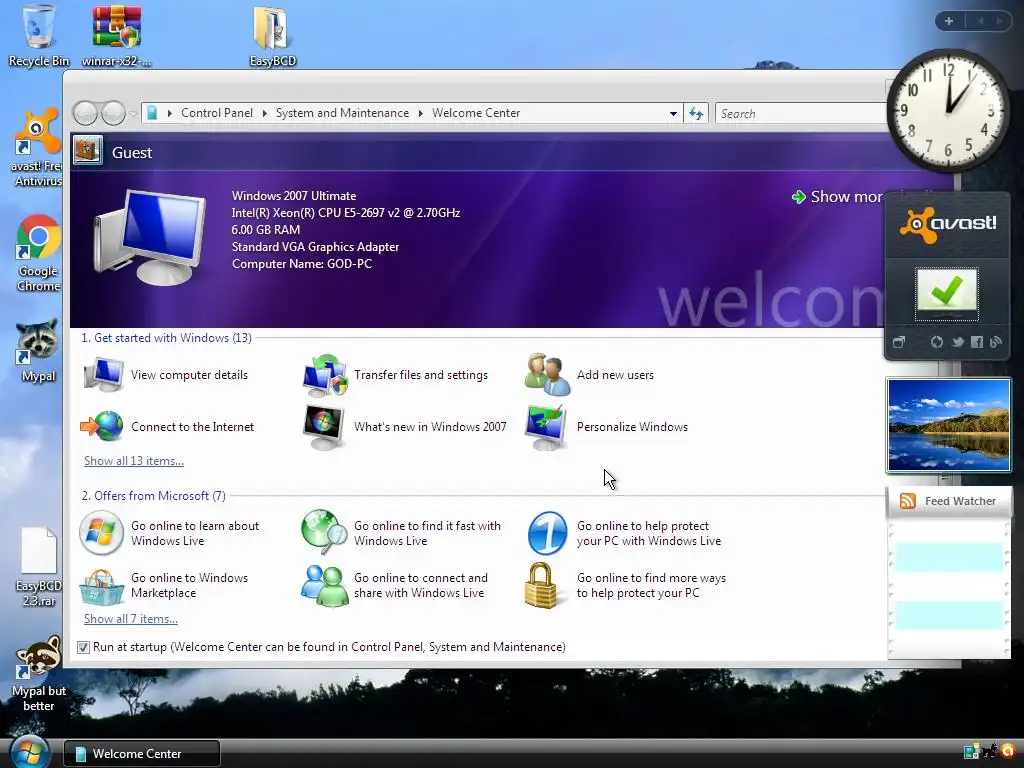Click the Feed Watcher gadget header
Screen dimensions: 1024x768
[x=948, y=501]
